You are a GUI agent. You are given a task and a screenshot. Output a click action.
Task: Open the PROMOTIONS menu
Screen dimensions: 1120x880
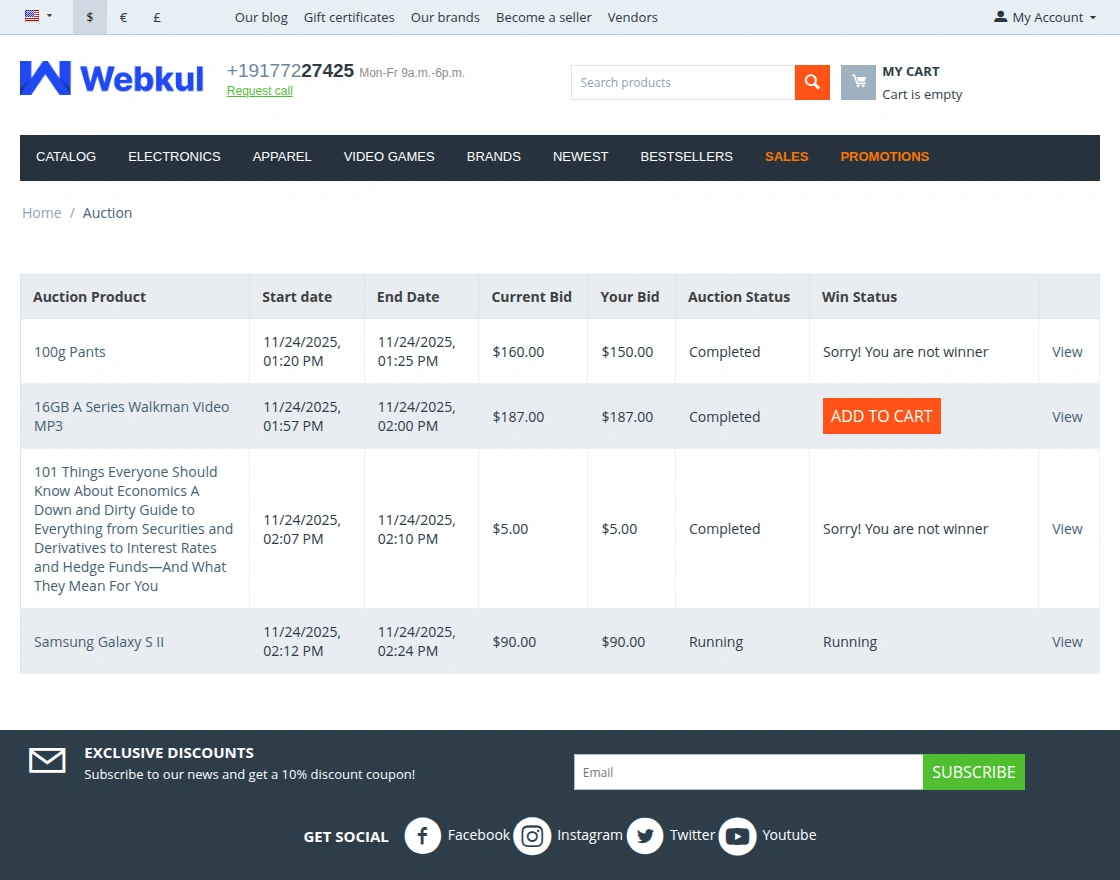(884, 157)
